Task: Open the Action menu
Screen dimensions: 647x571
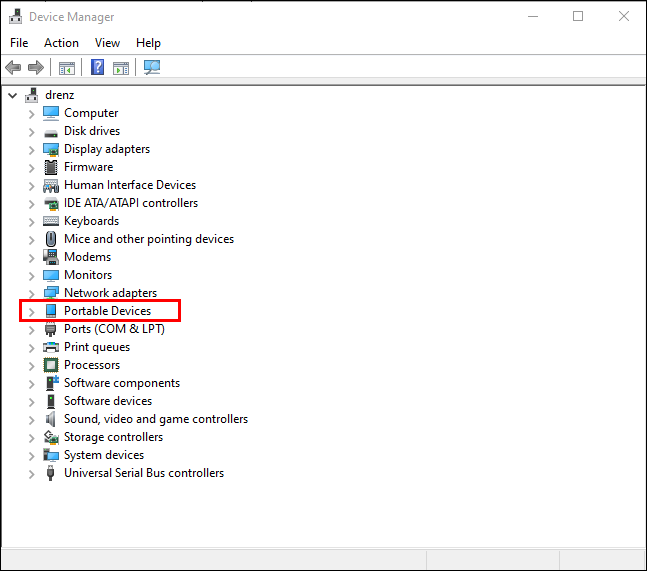Action: tap(61, 43)
